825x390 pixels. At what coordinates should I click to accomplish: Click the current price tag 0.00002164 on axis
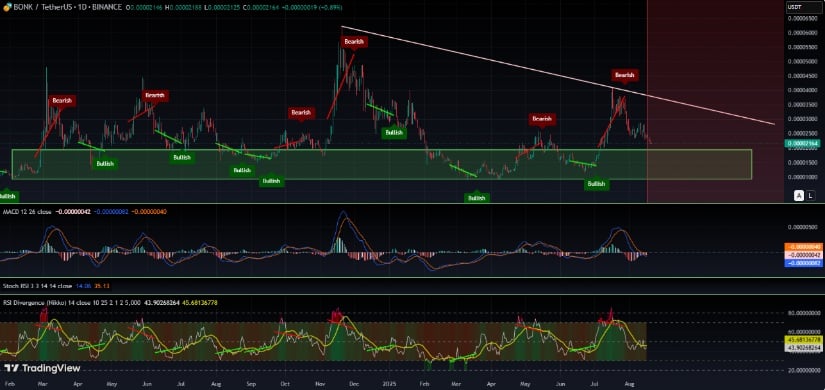(x=802, y=143)
